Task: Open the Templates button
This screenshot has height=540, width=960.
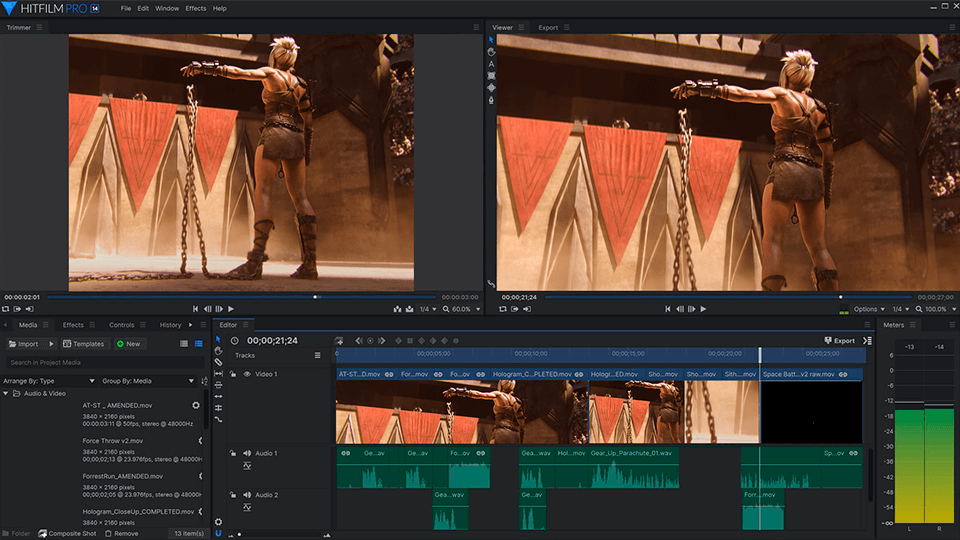Action: click(84, 344)
